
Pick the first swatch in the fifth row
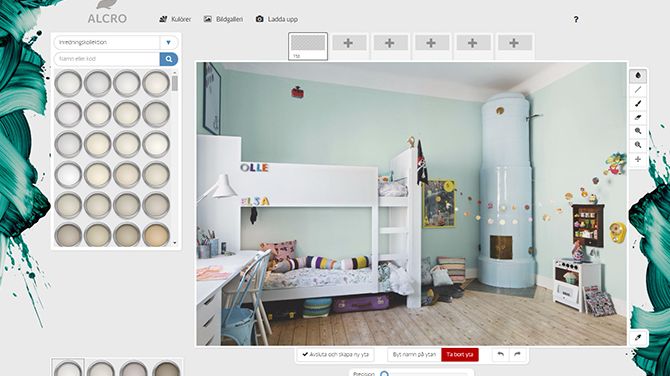pyautogui.click(x=68, y=206)
